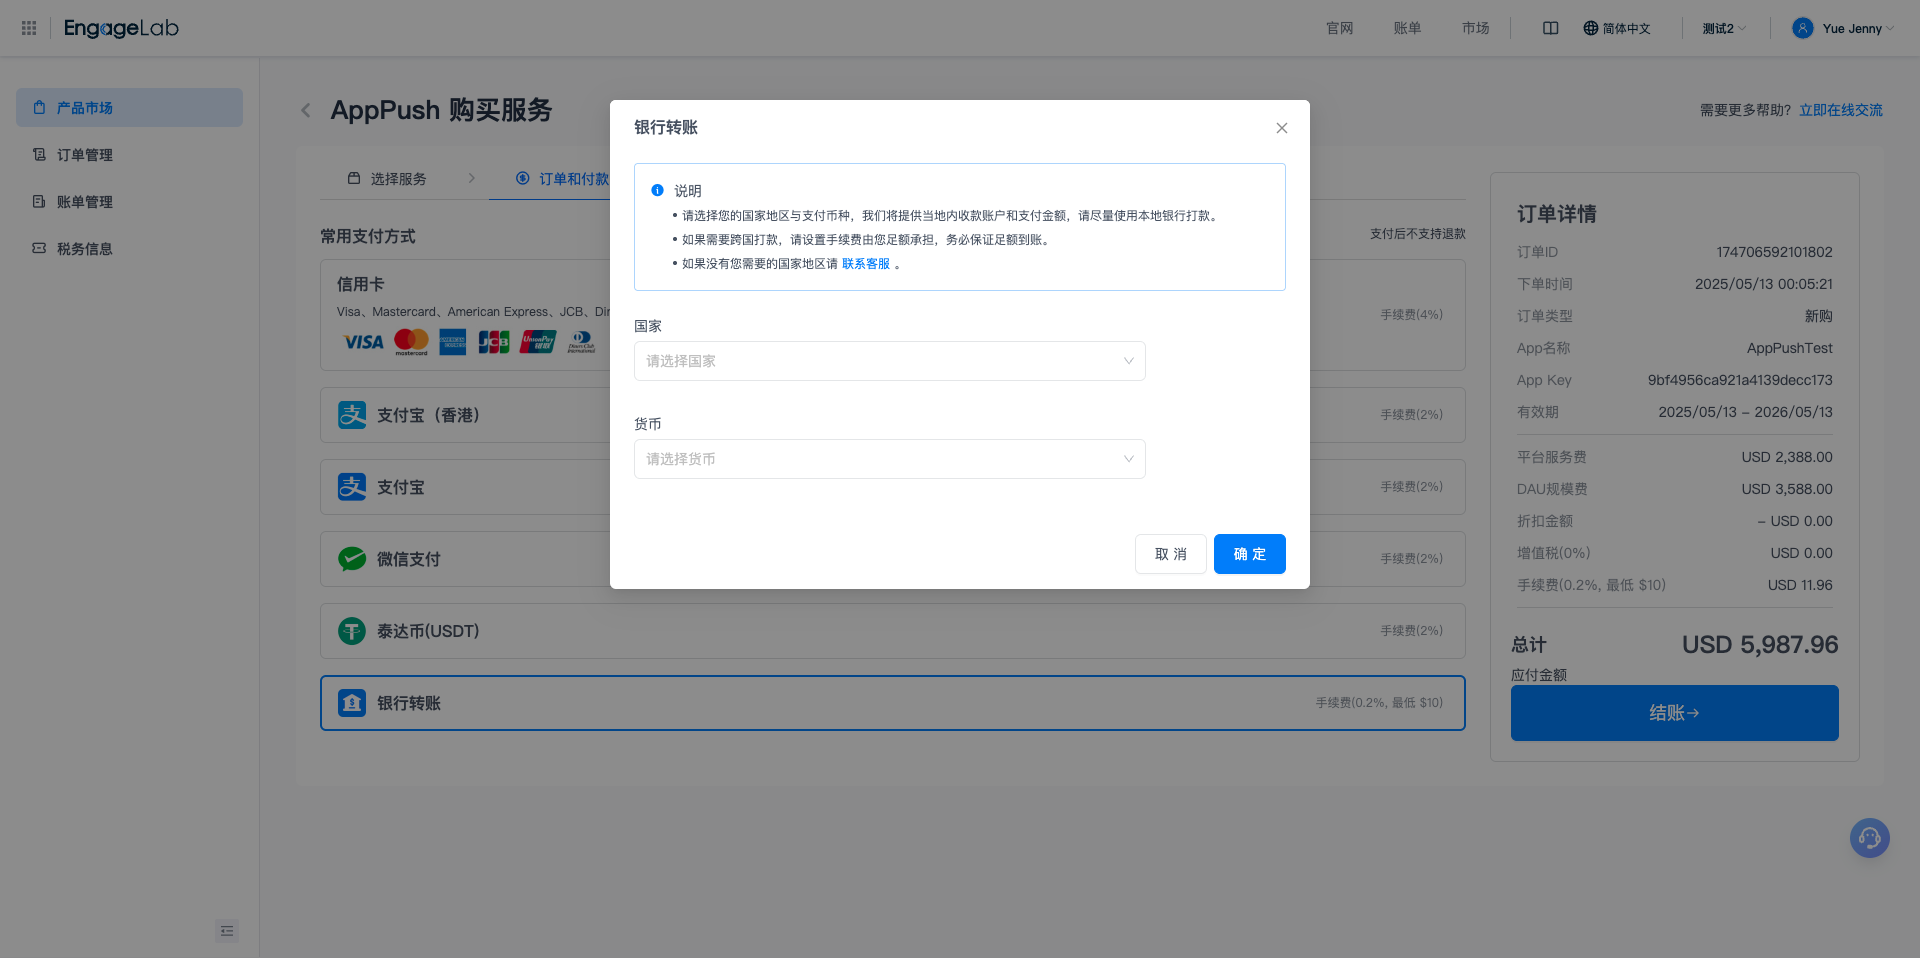Click the bank transfer icon
The height and width of the screenshot is (958, 1920).
(x=352, y=703)
